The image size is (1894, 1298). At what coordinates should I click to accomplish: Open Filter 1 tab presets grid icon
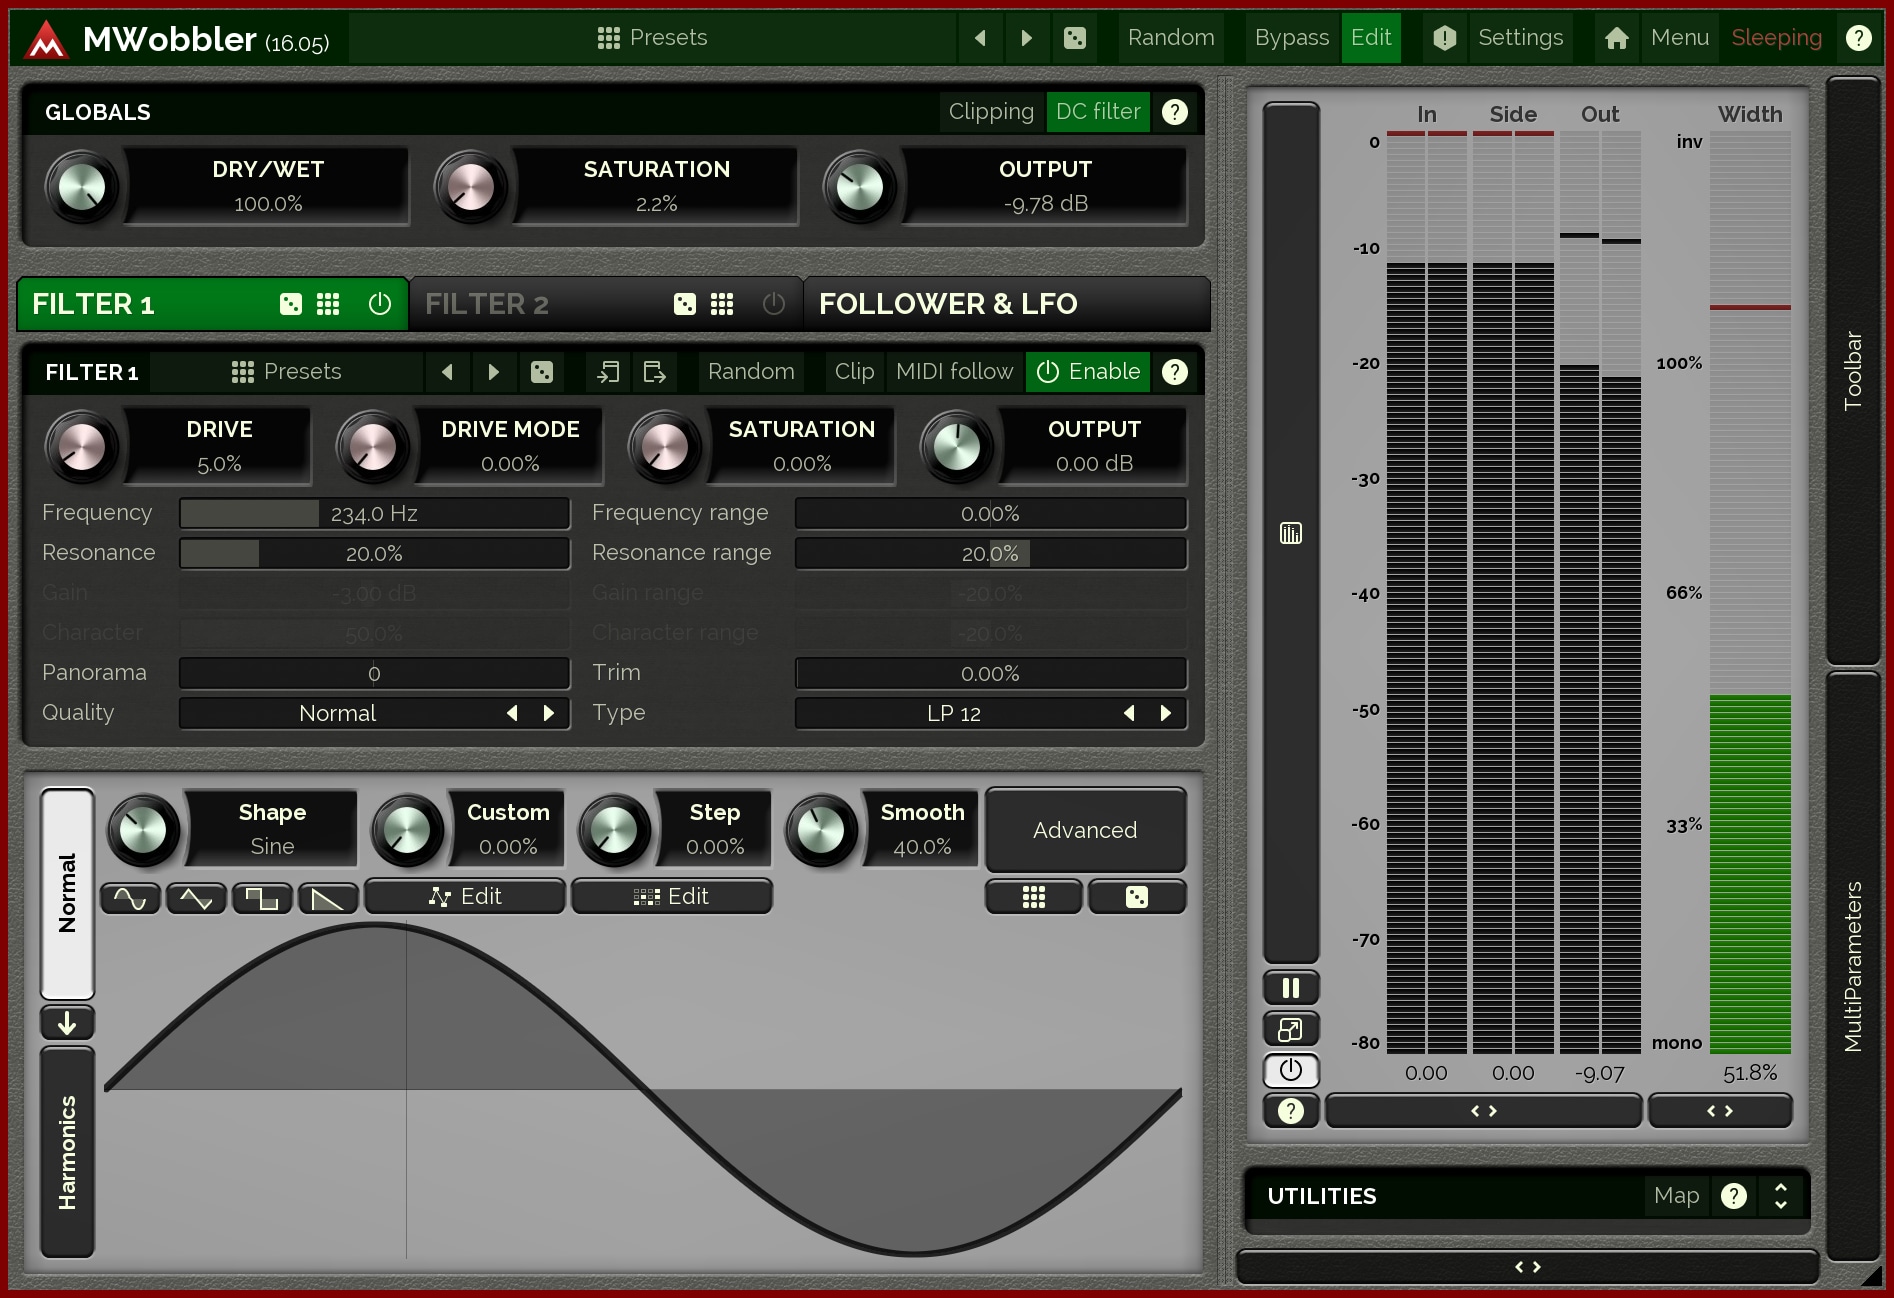click(x=328, y=304)
